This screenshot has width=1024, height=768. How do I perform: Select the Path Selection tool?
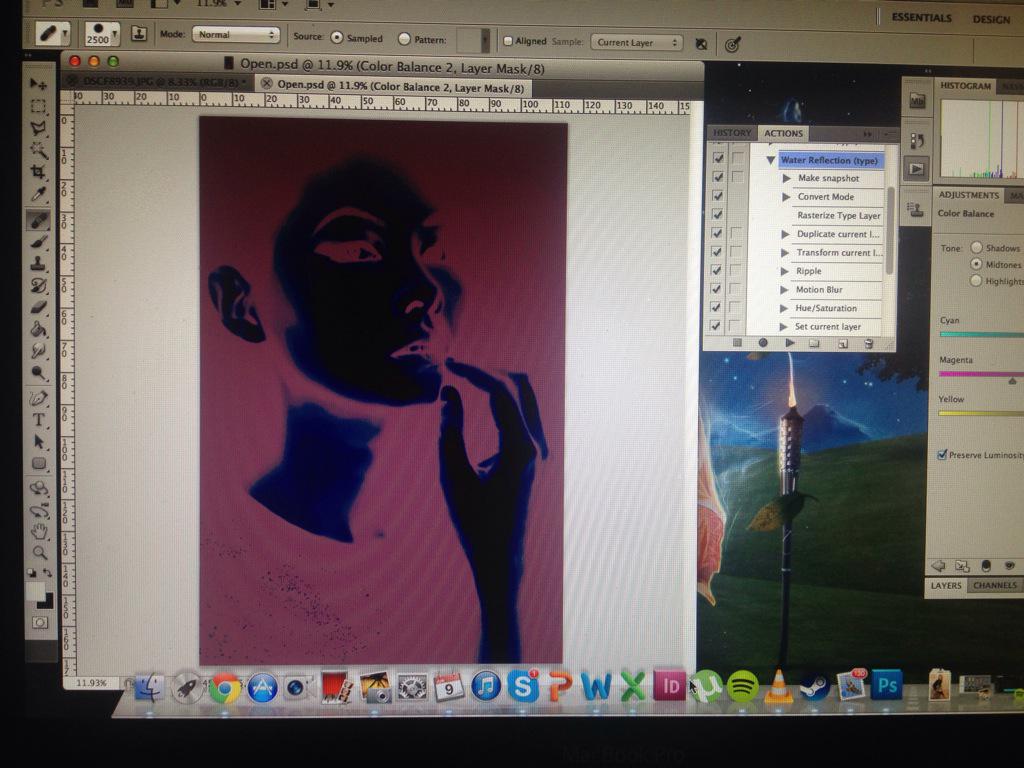click(39, 441)
